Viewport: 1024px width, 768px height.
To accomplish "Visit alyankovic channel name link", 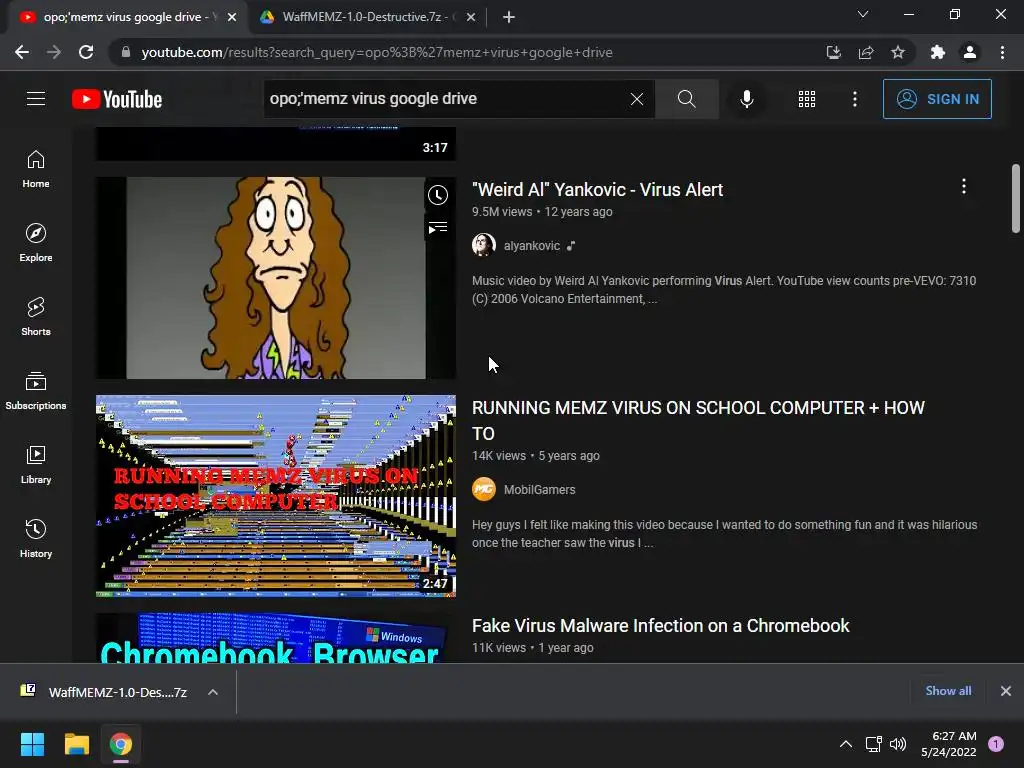I will click(532, 246).
